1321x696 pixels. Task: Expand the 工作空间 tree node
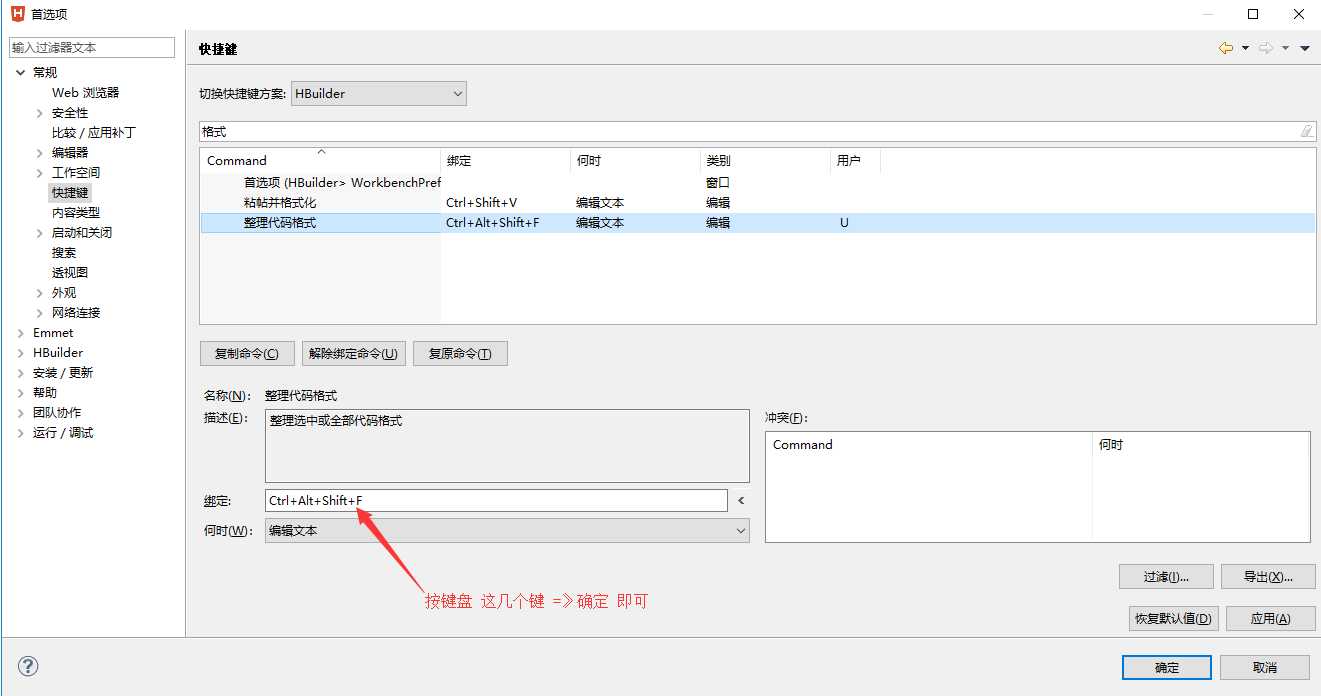point(40,173)
